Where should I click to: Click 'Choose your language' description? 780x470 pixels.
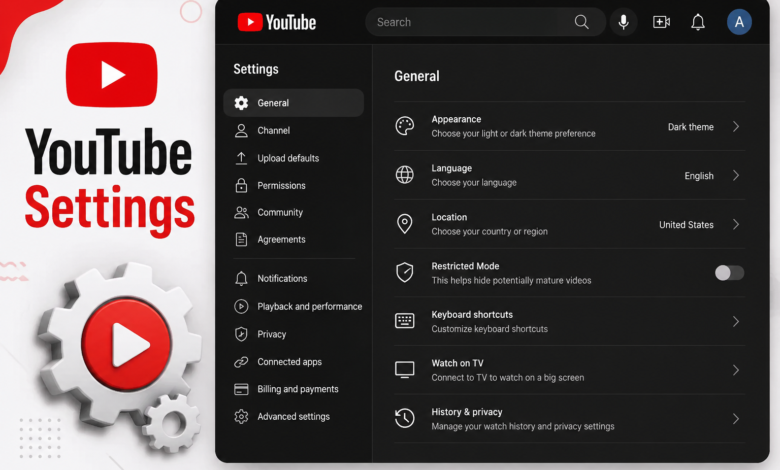click(474, 183)
